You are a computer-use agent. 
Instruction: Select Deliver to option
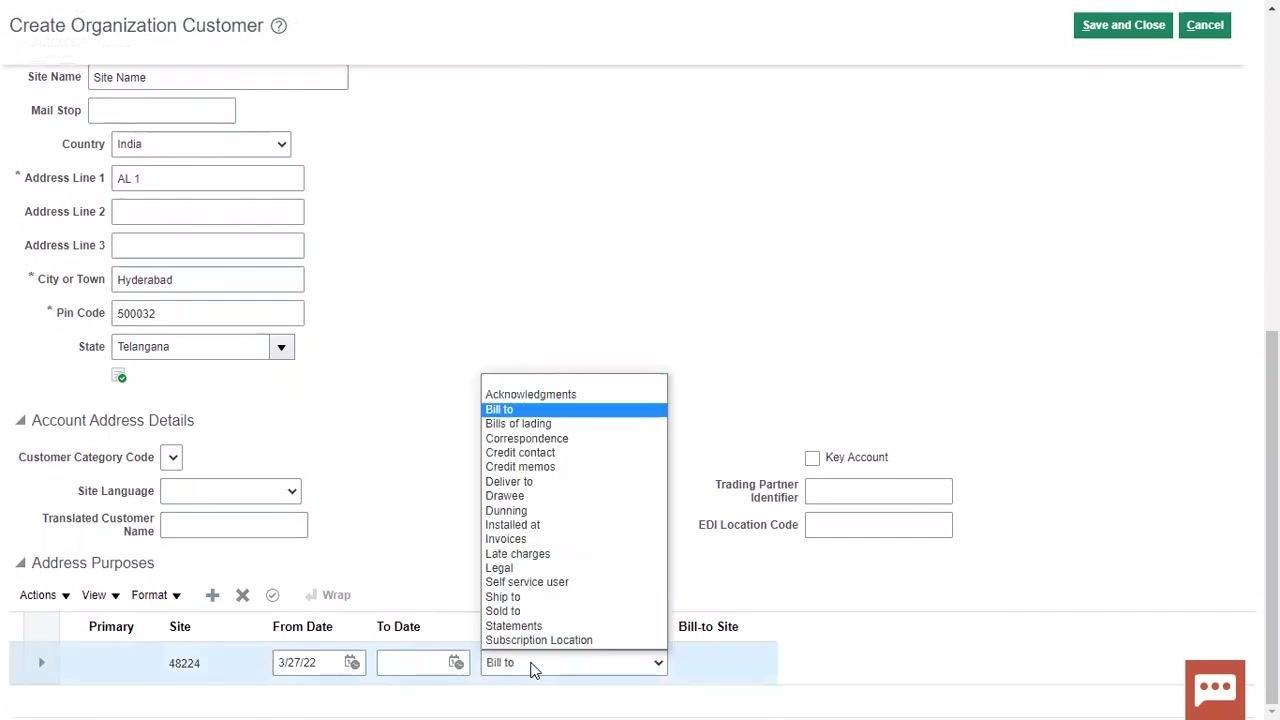pyautogui.click(x=574, y=482)
